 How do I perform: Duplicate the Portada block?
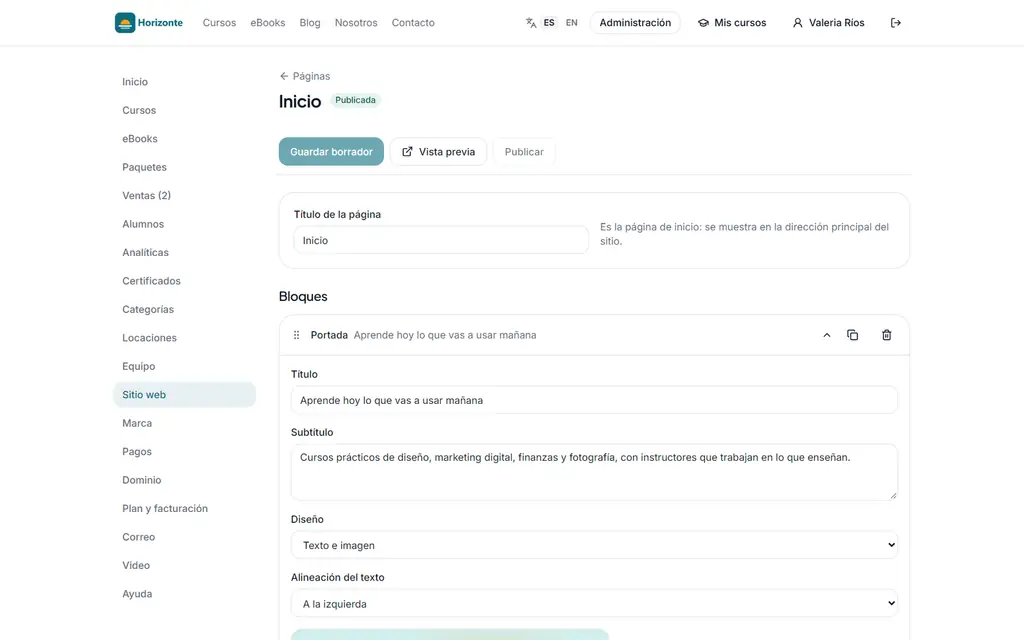point(852,335)
